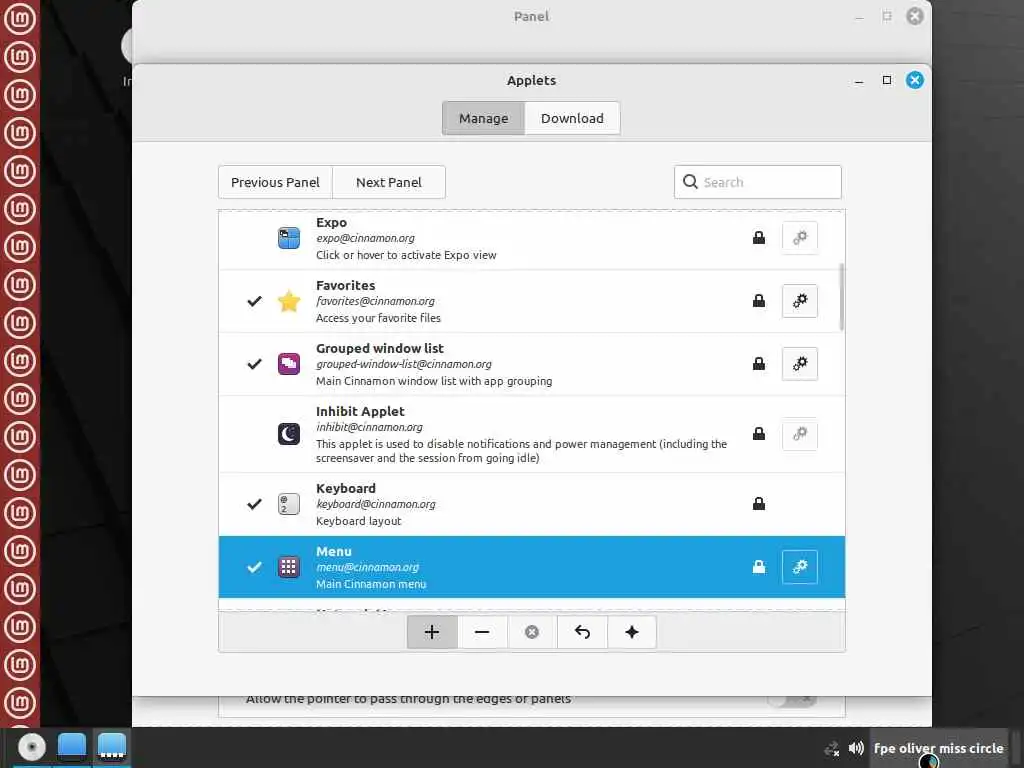
Task: Click the topmost Mint logo in left panel
Action: pos(20,18)
